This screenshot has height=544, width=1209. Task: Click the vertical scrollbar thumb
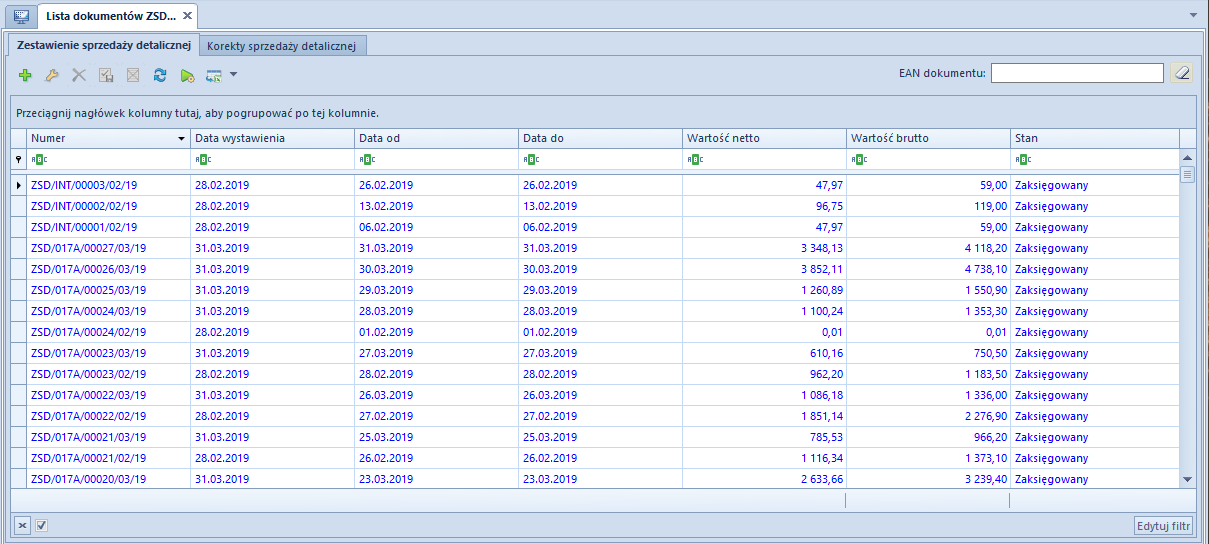click(1188, 174)
